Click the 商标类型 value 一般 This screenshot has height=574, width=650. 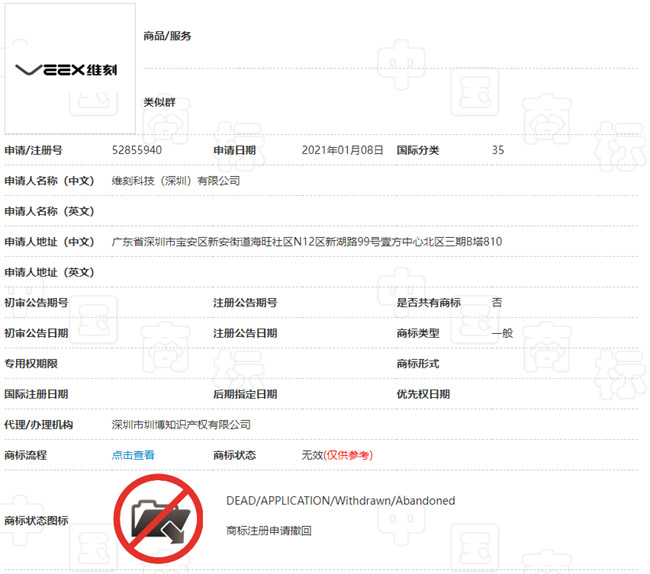[x=502, y=333]
